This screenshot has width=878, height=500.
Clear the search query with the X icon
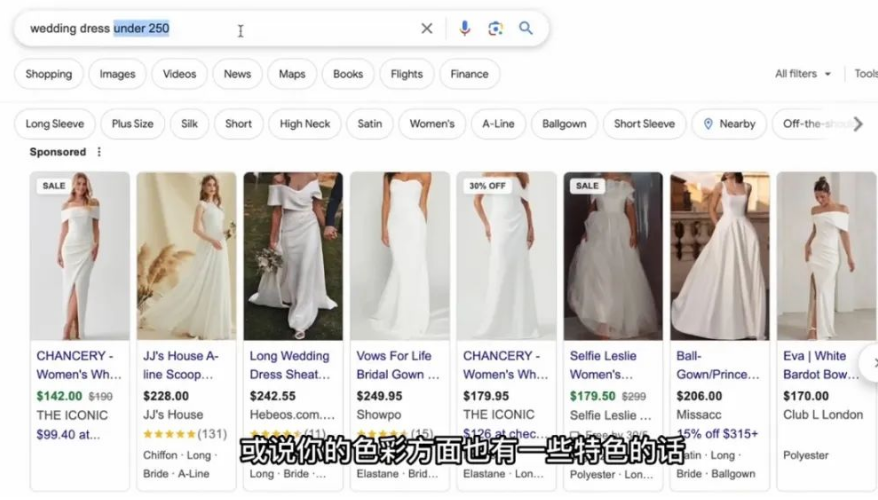click(x=427, y=28)
